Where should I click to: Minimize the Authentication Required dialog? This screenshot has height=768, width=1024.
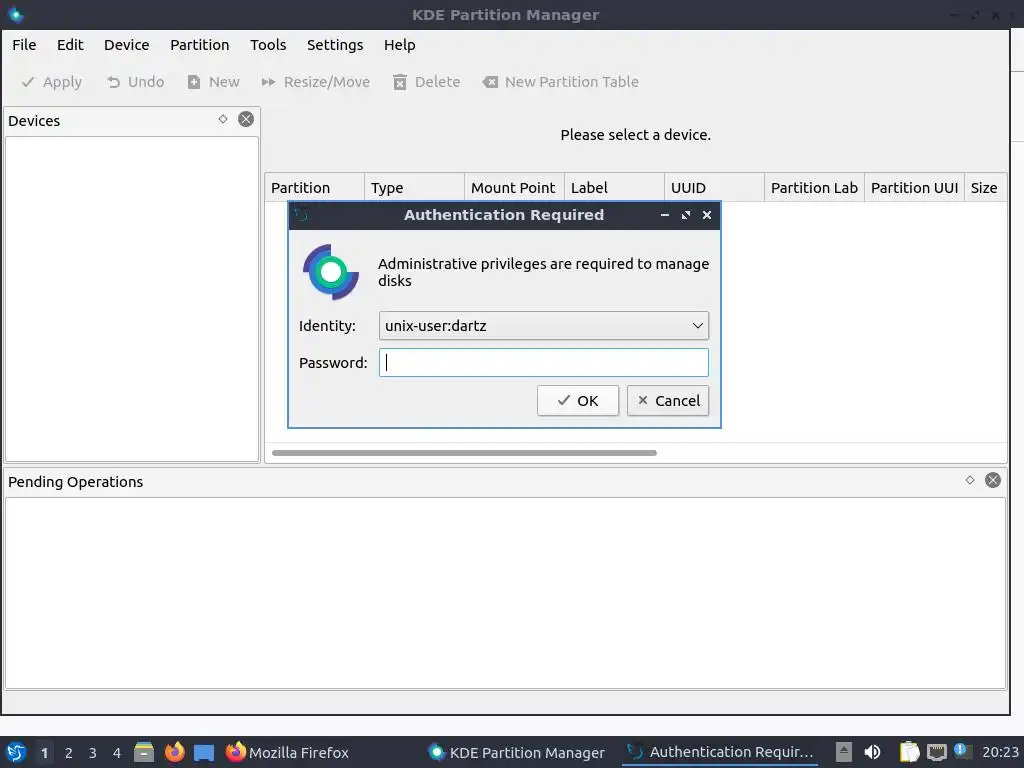[x=665, y=215]
